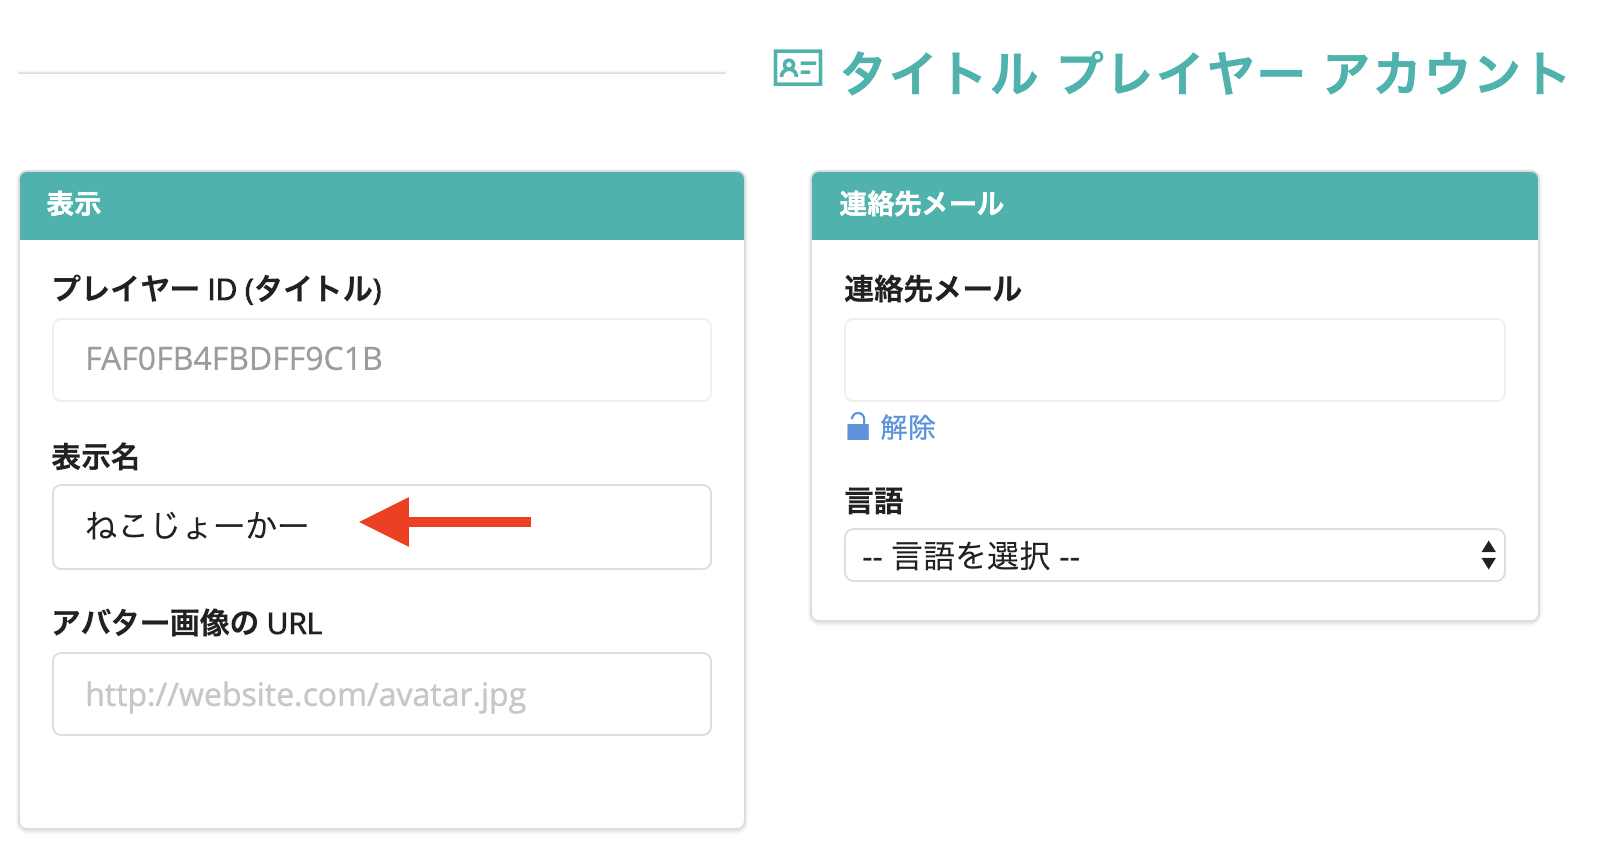Click the ID card icon beside the title

[x=797, y=69]
